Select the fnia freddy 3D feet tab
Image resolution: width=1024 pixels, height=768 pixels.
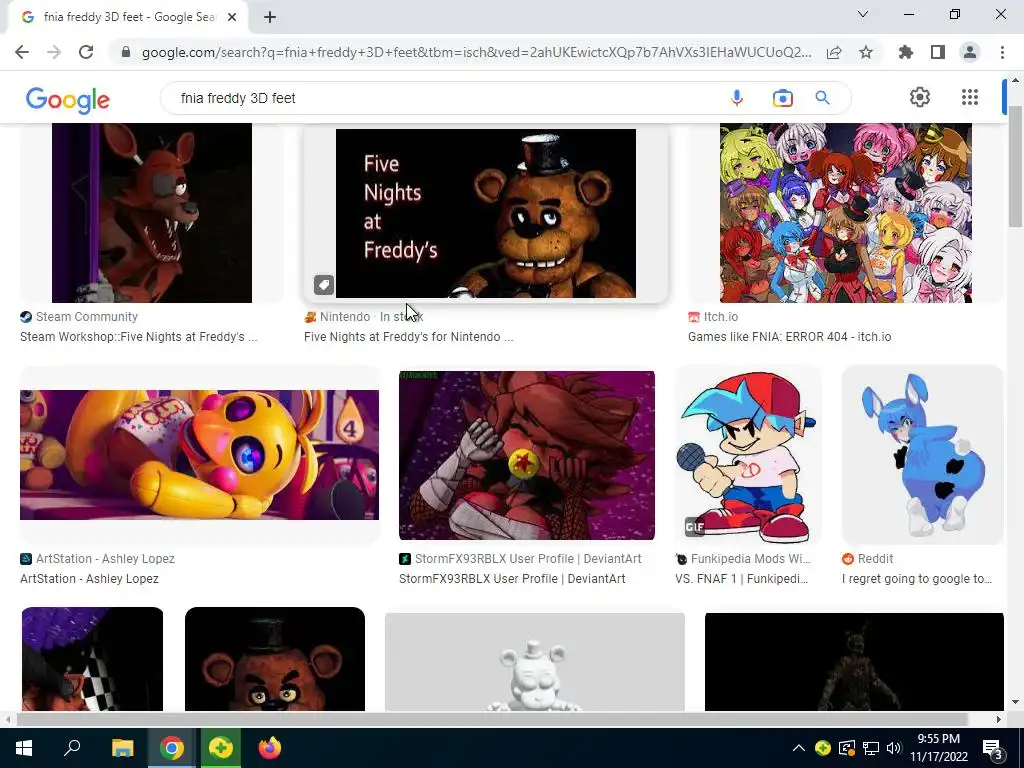point(128,18)
